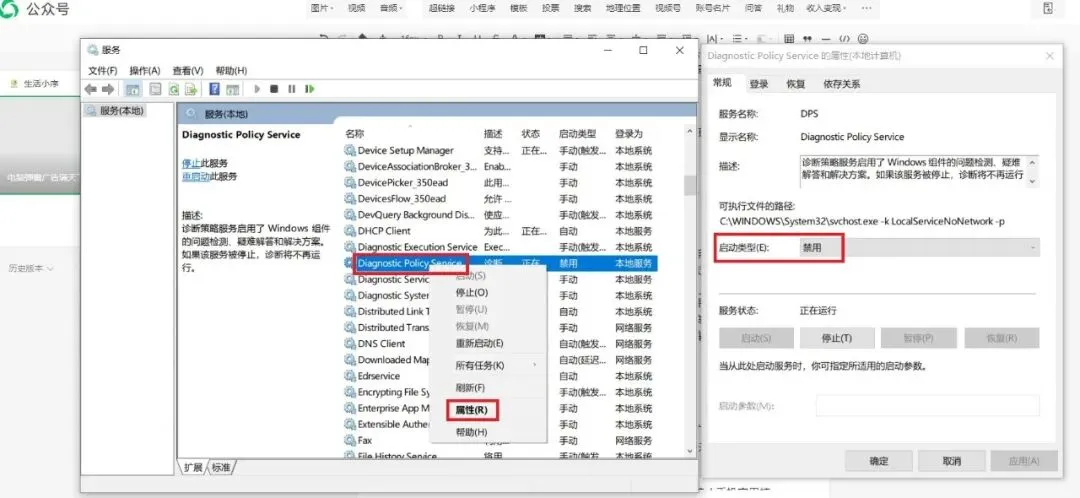1080x498 pixels.
Task: Click the services list scroll-up arrow
Action: pyautogui.click(x=689, y=130)
